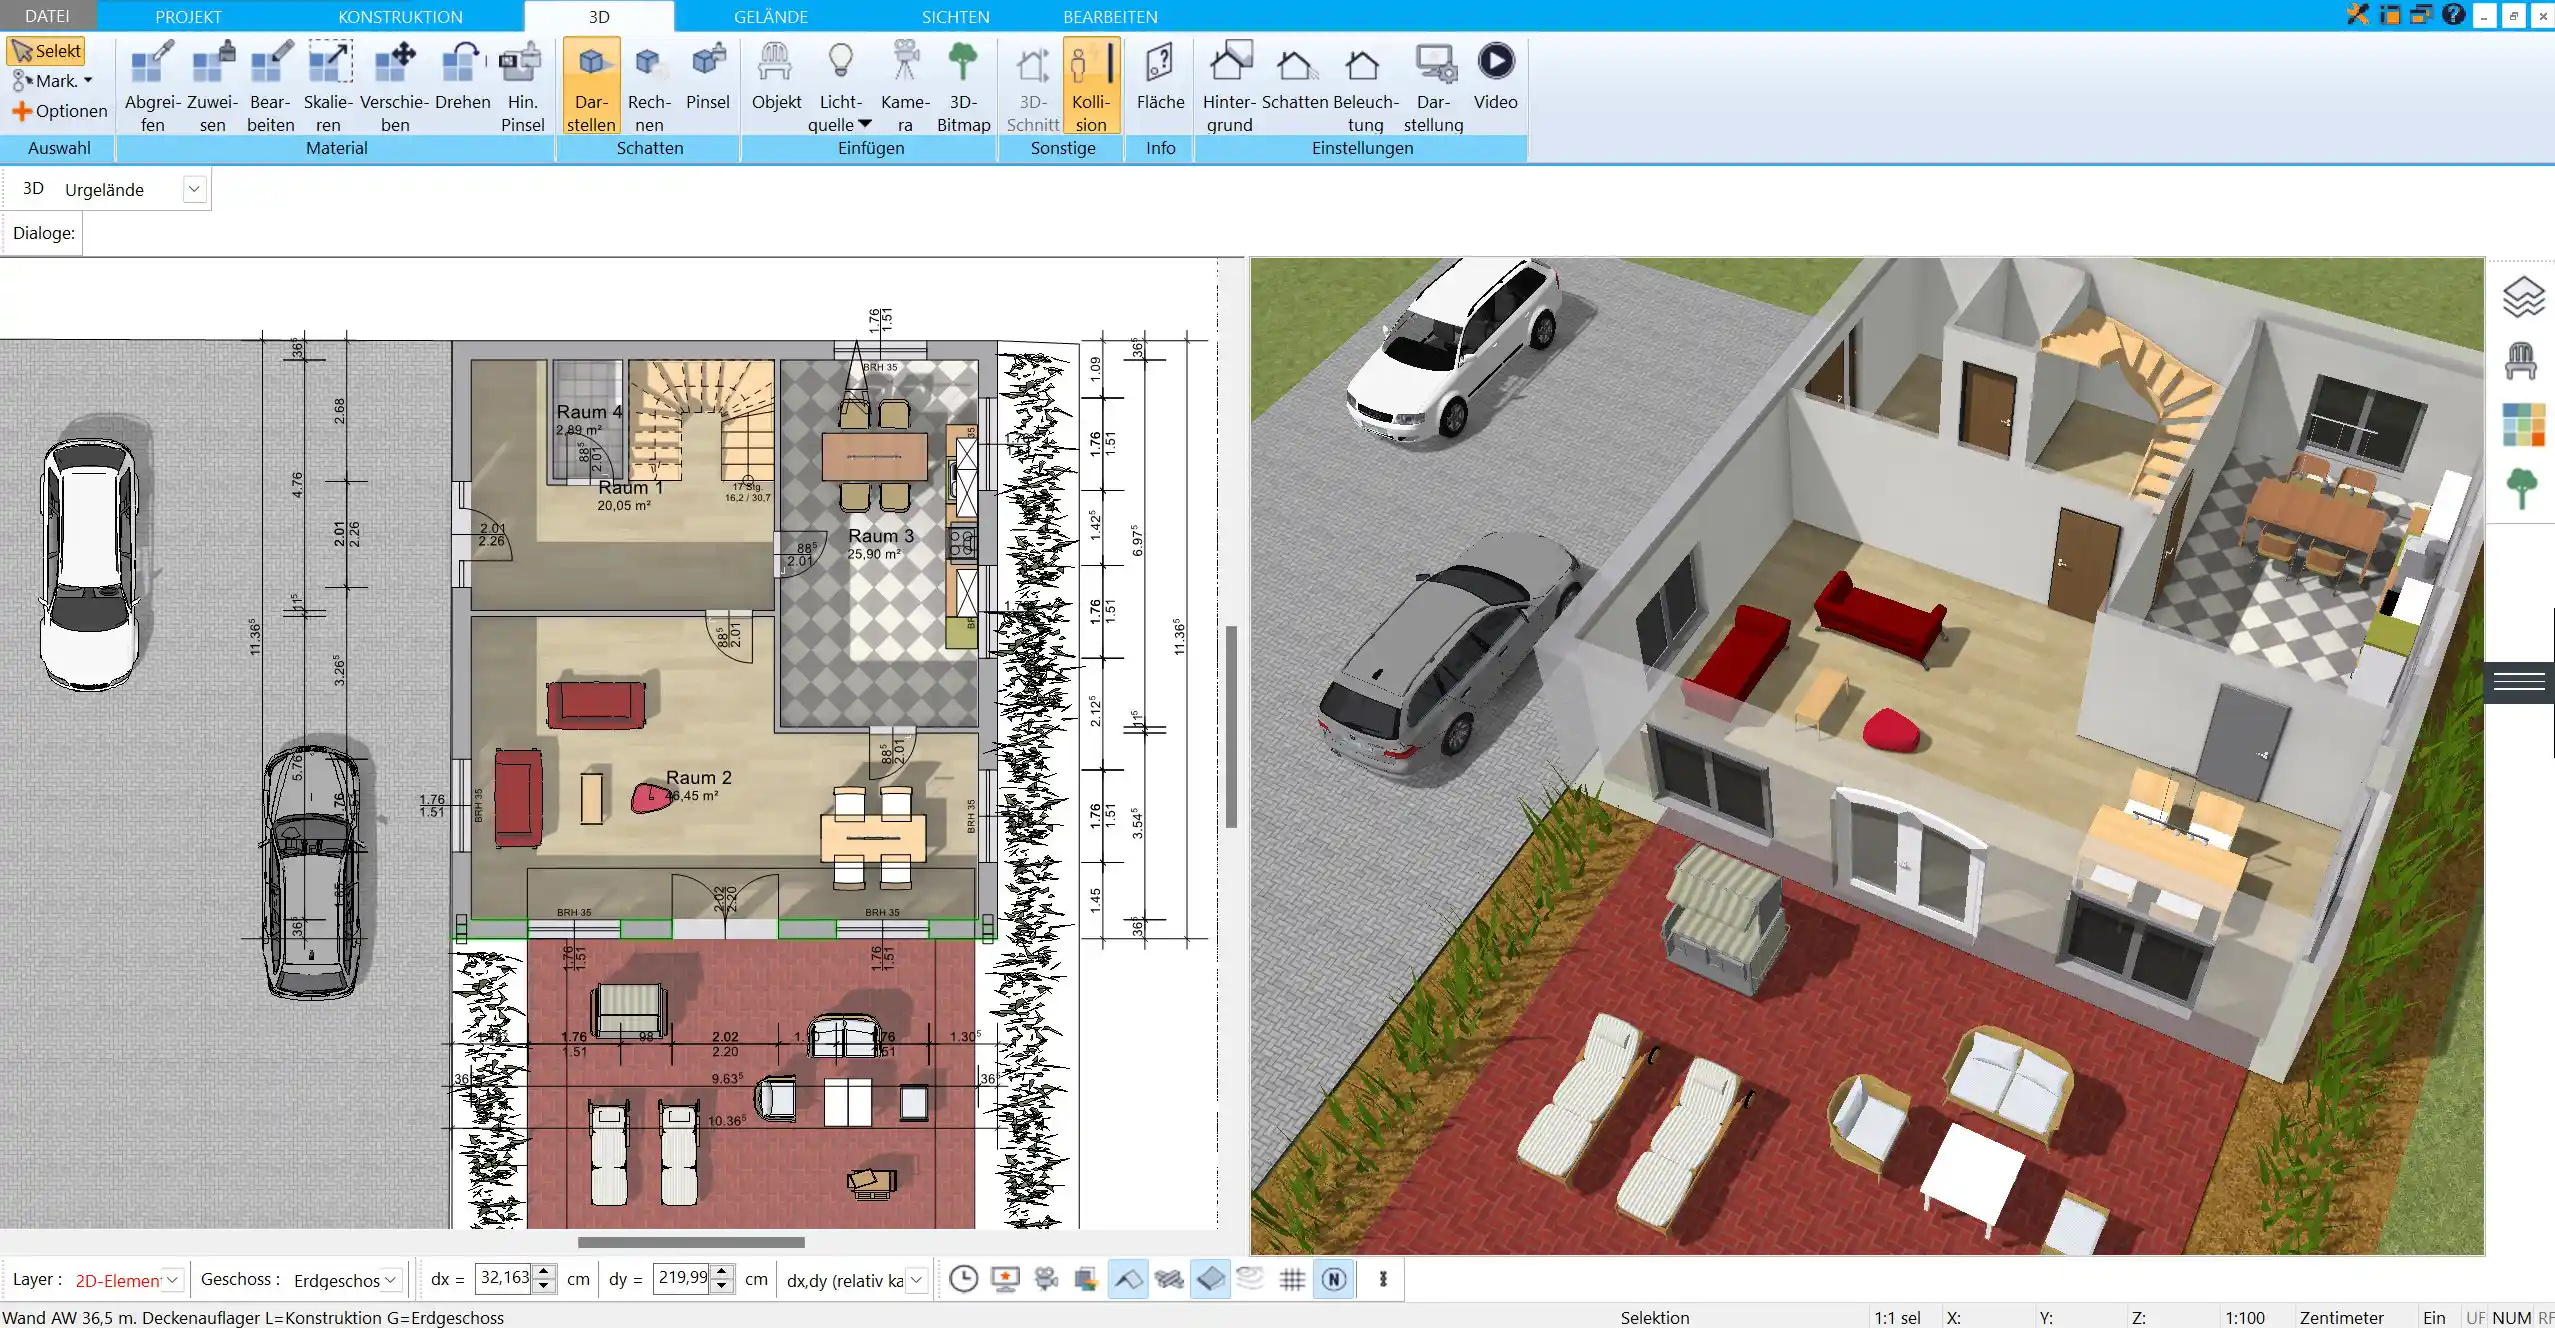Click the monitor with star icon
This screenshot has height=1328, width=2555.
(x=1004, y=1279)
